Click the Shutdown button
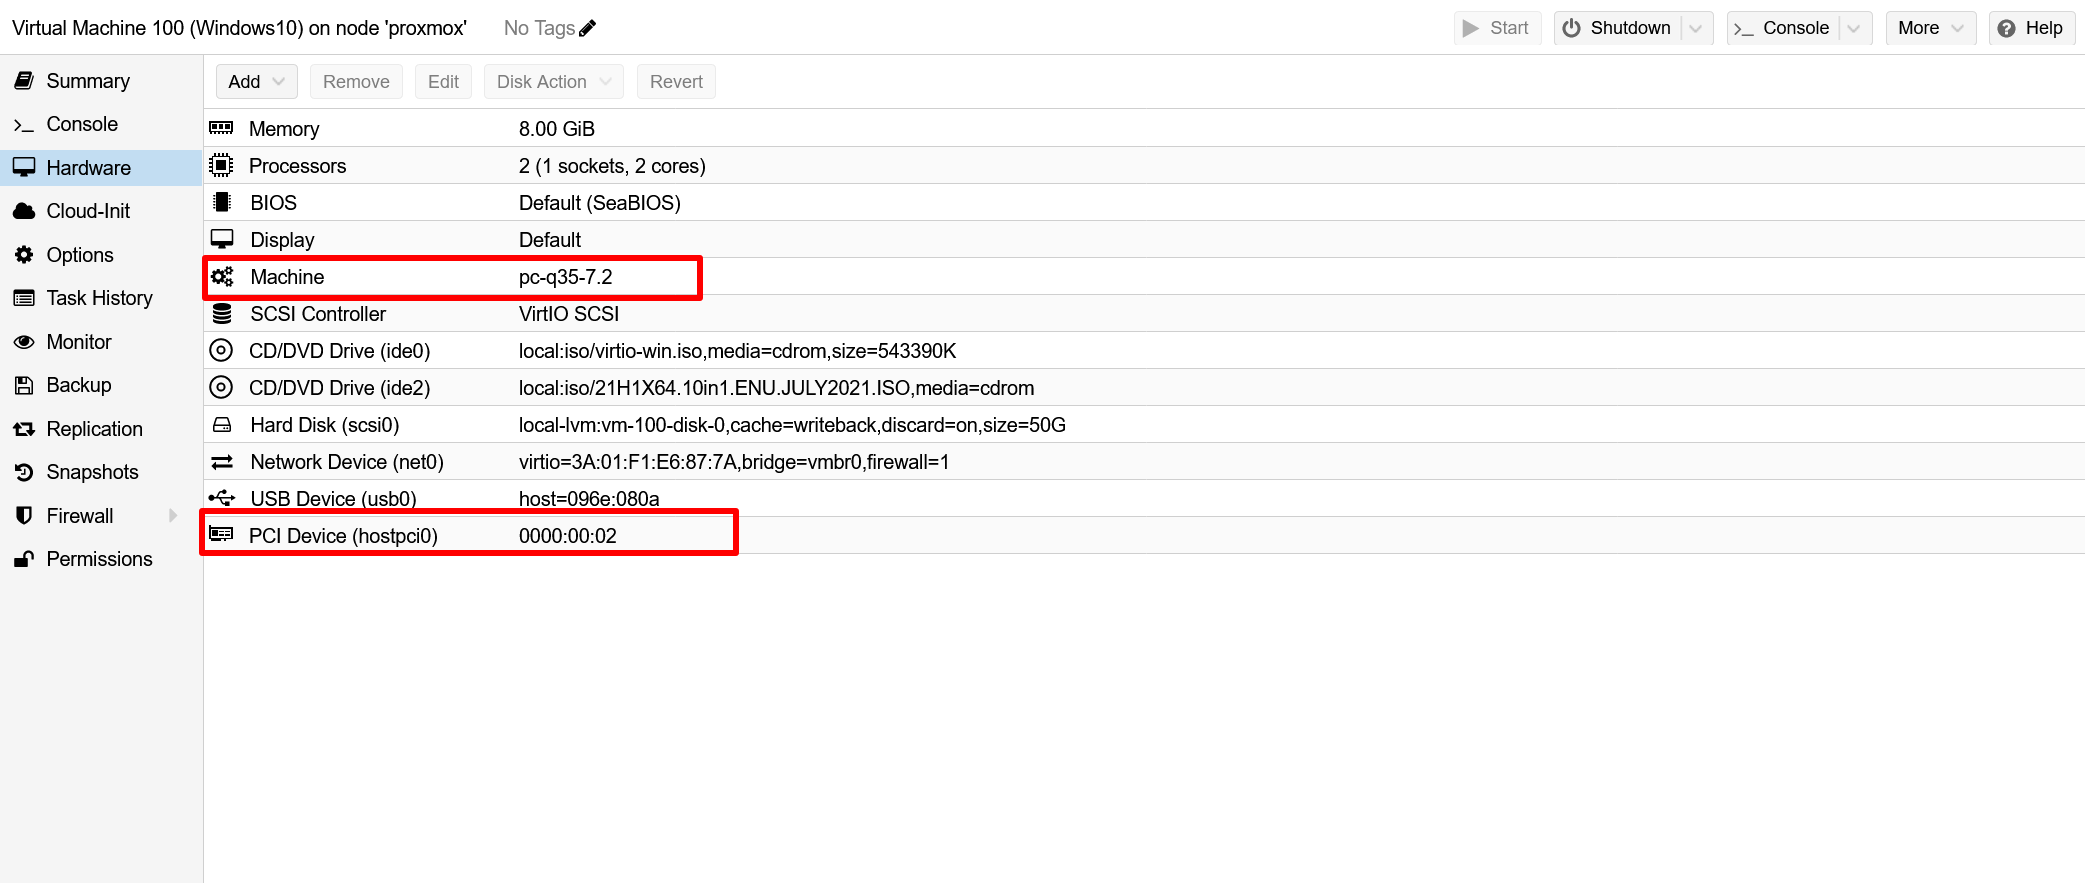 tap(1618, 28)
